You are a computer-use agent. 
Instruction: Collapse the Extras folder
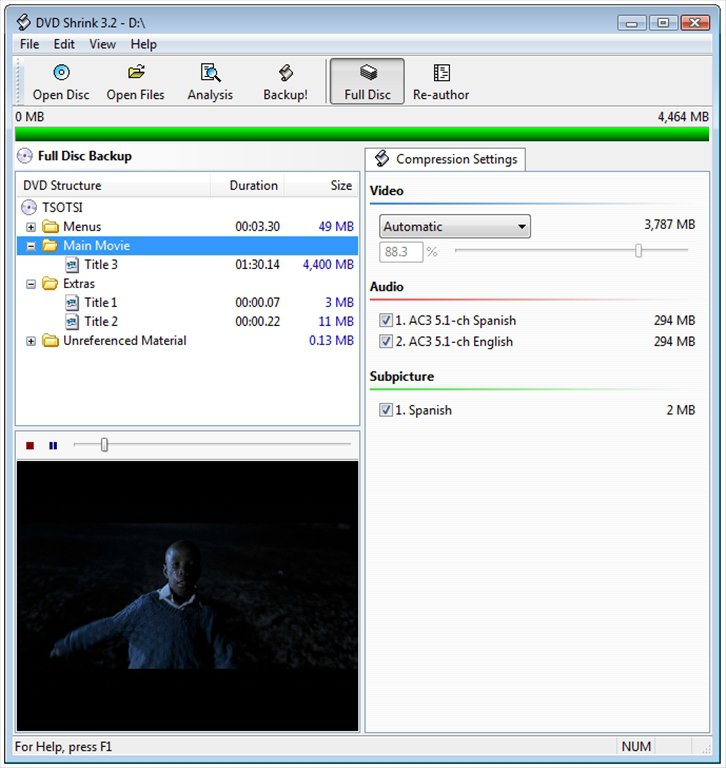(x=31, y=284)
